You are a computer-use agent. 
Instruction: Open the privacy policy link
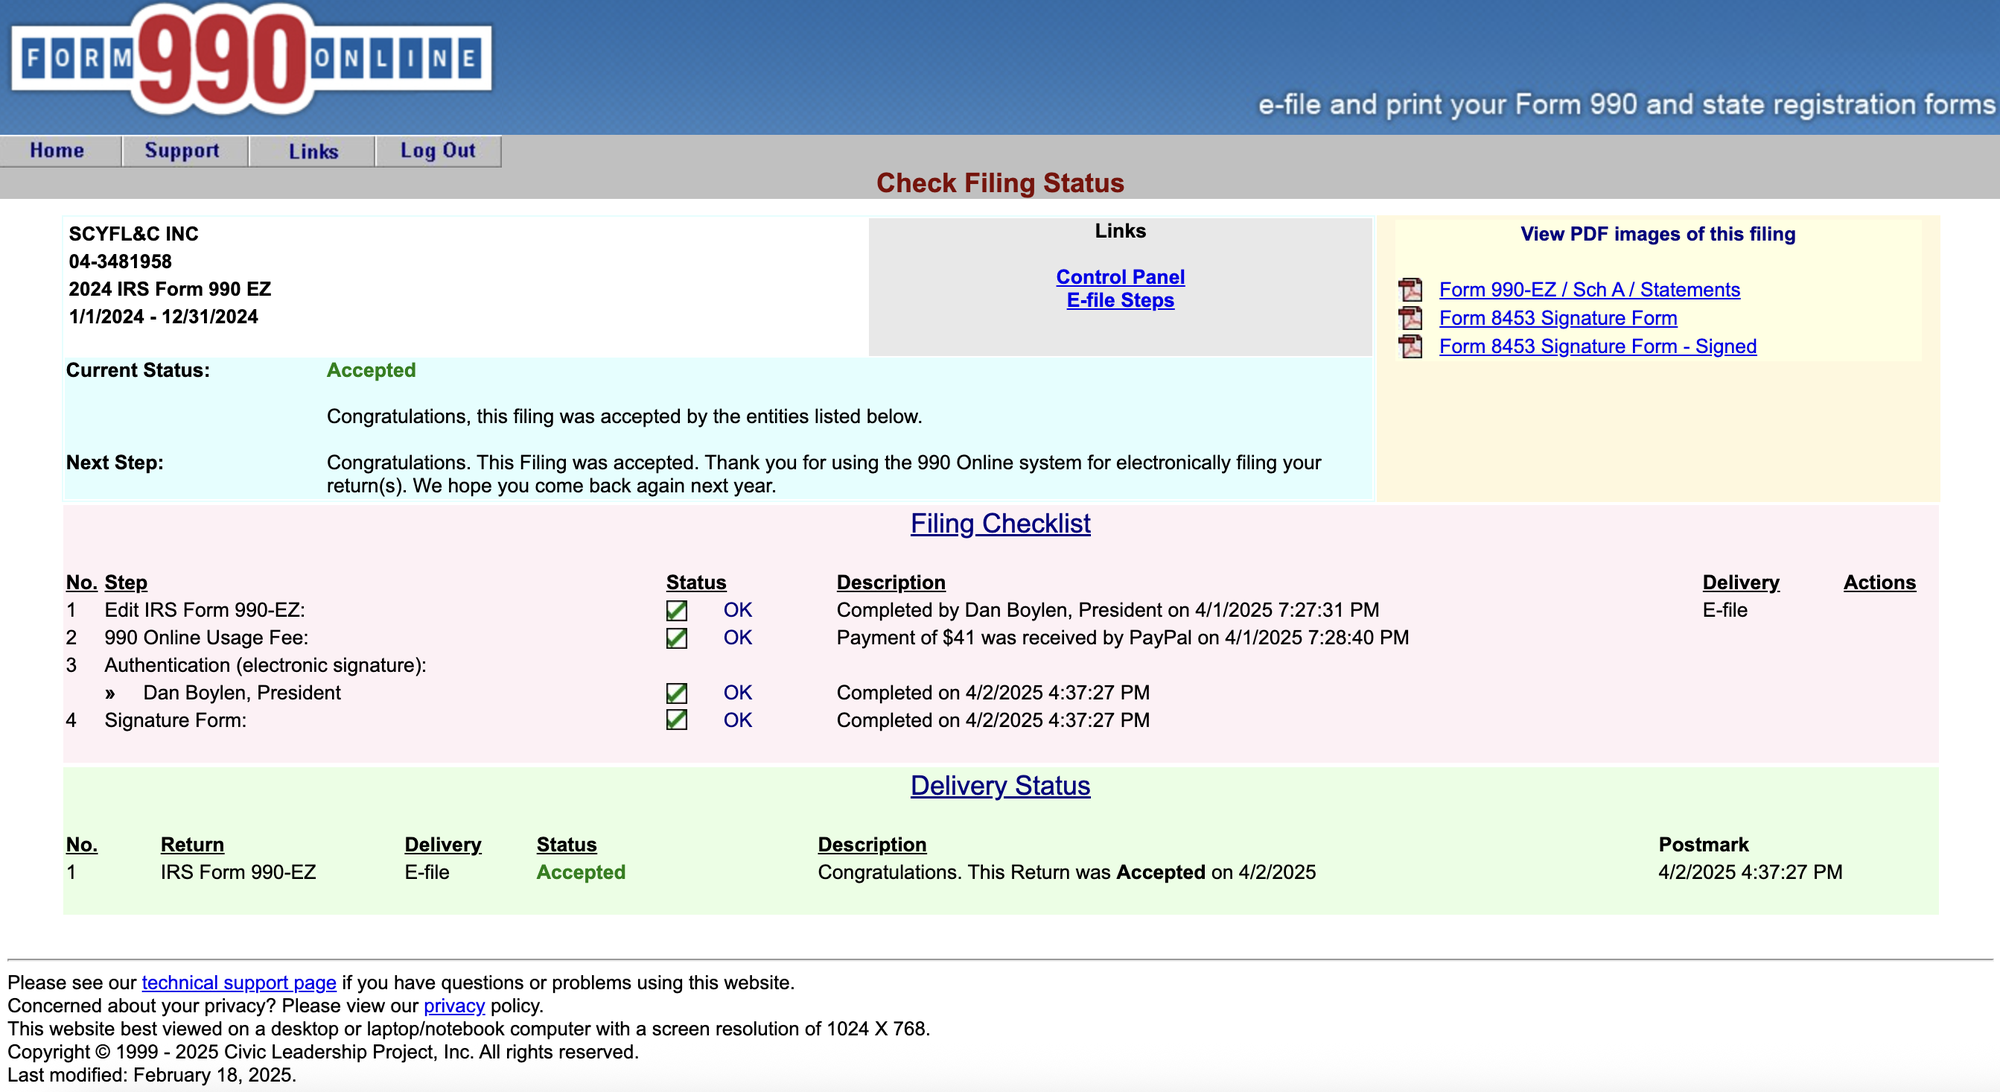pos(454,1006)
